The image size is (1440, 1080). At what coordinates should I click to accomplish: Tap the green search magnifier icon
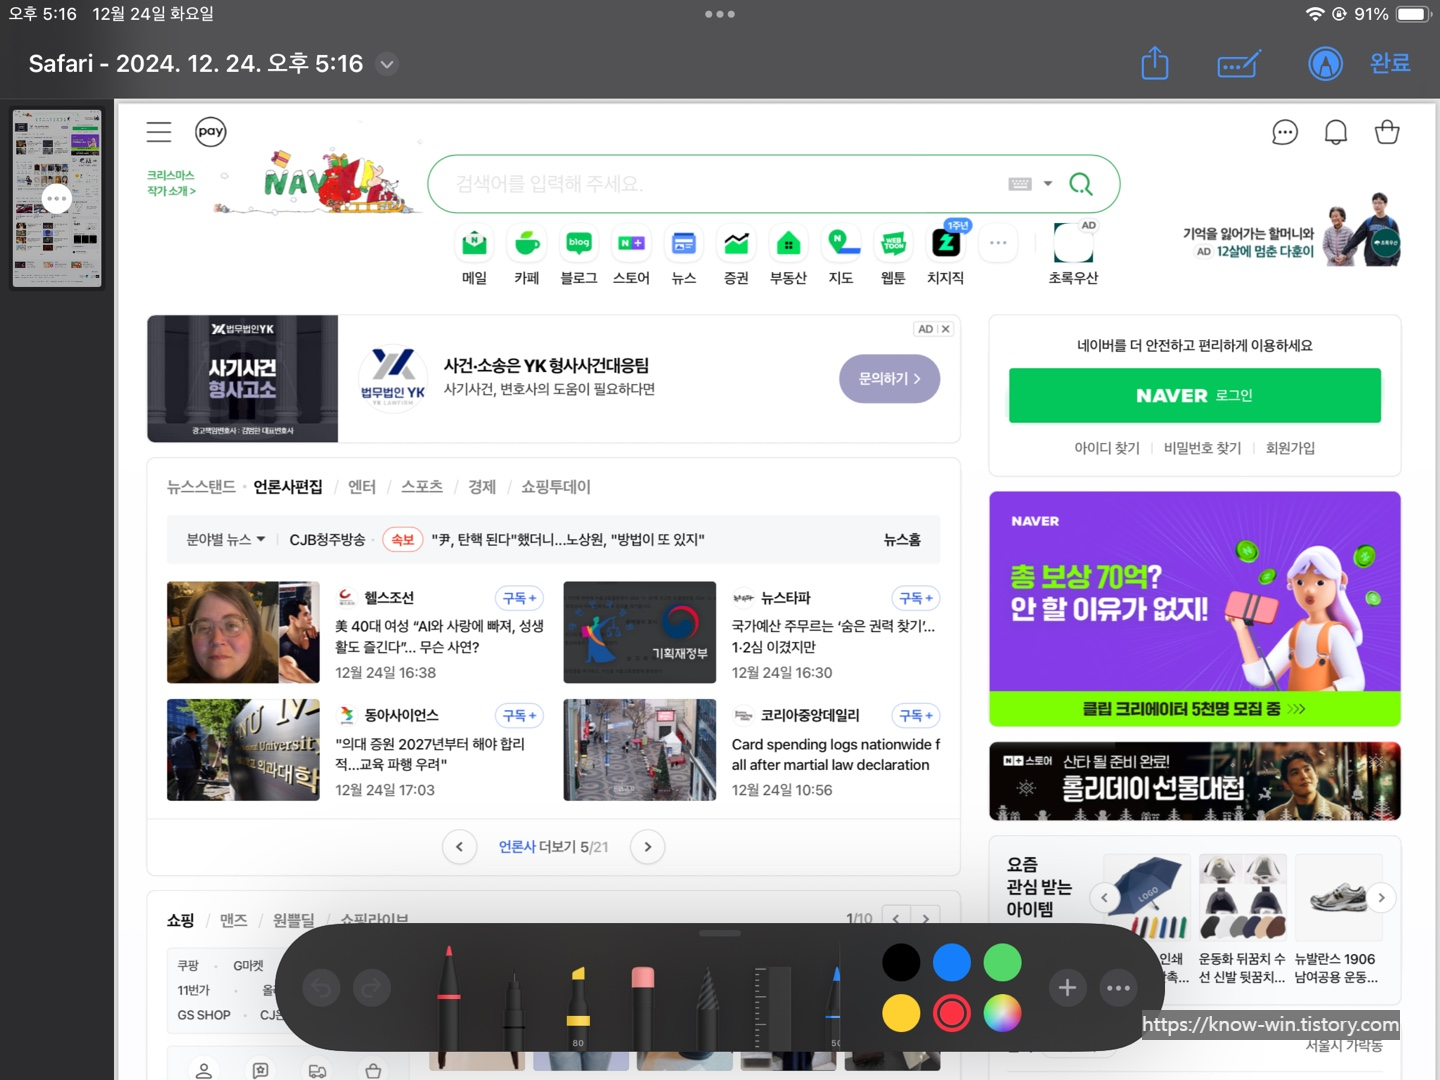click(x=1081, y=184)
